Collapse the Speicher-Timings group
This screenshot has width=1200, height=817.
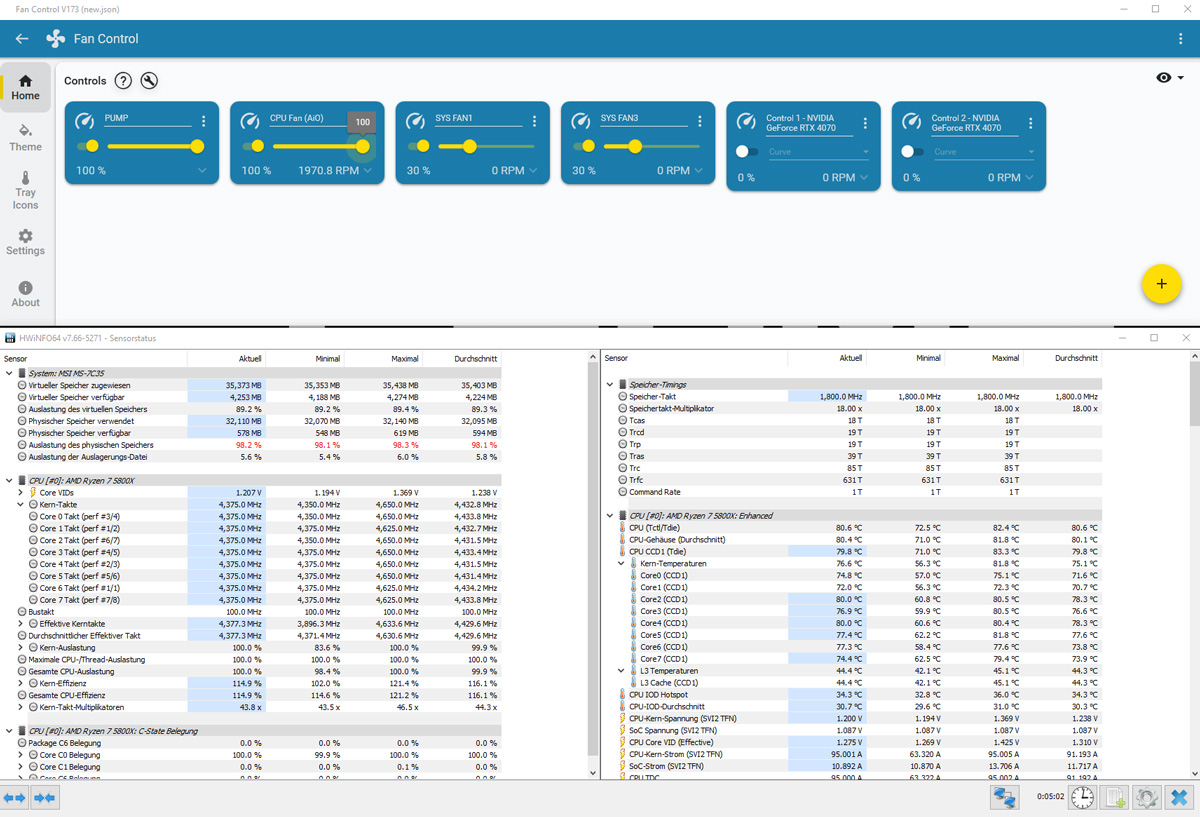609,385
